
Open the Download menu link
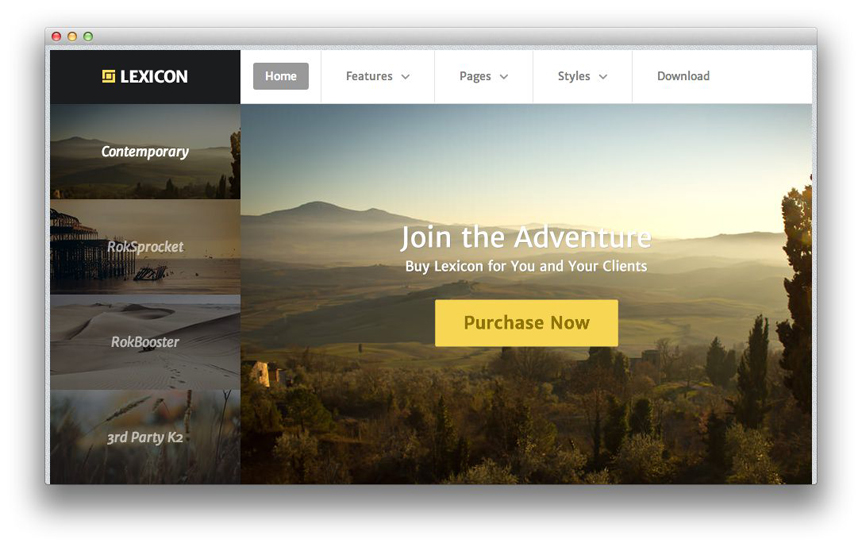coord(683,76)
